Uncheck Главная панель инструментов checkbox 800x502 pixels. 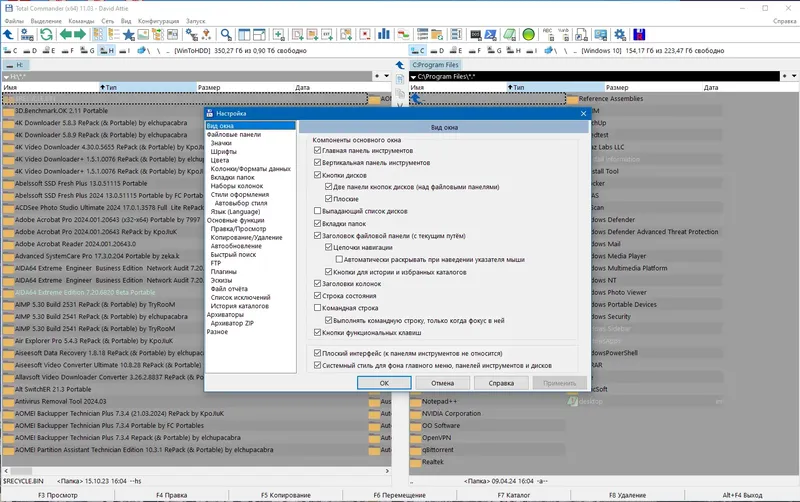(317, 150)
